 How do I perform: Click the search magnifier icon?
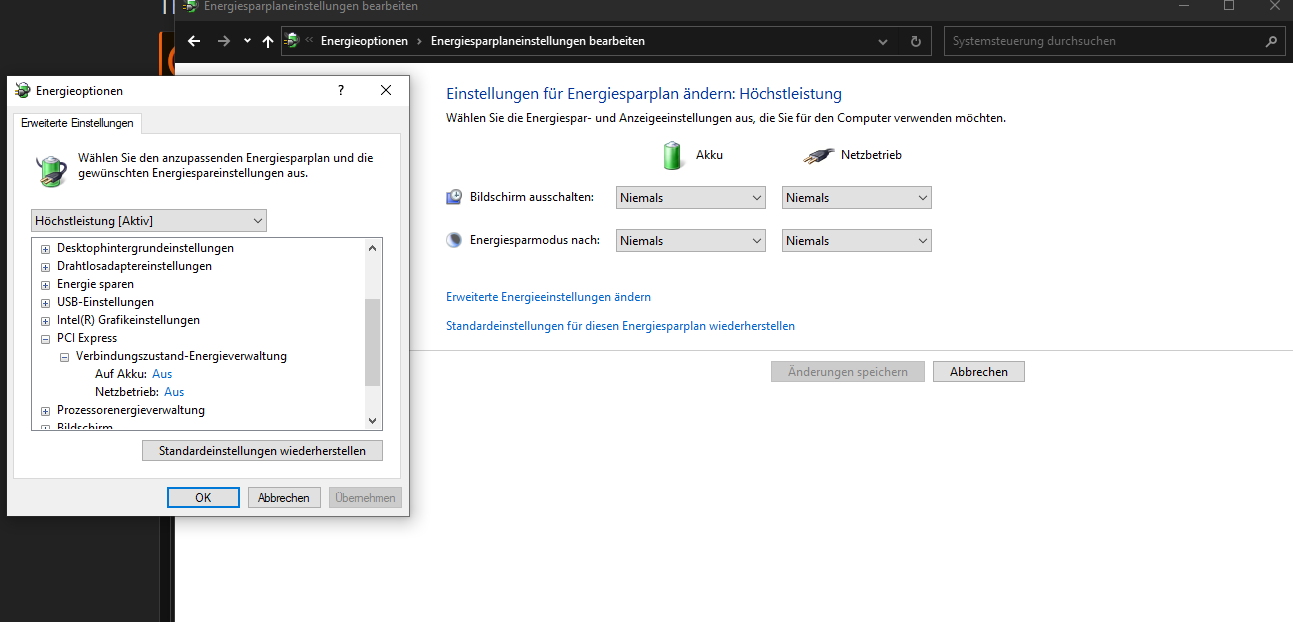coord(1271,42)
